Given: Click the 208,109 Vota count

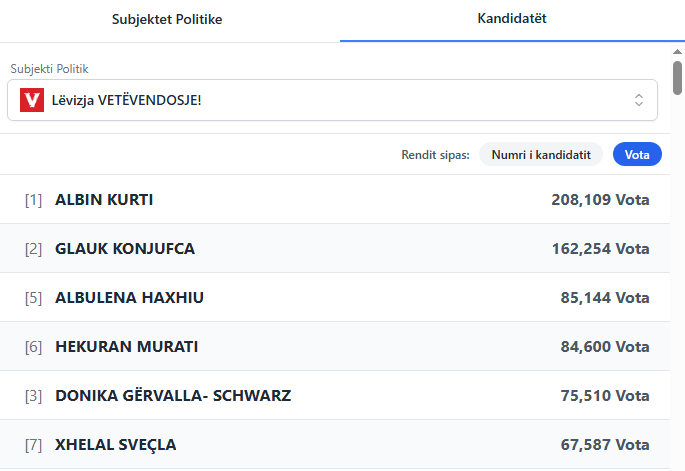Looking at the screenshot, I should click(x=600, y=200).
